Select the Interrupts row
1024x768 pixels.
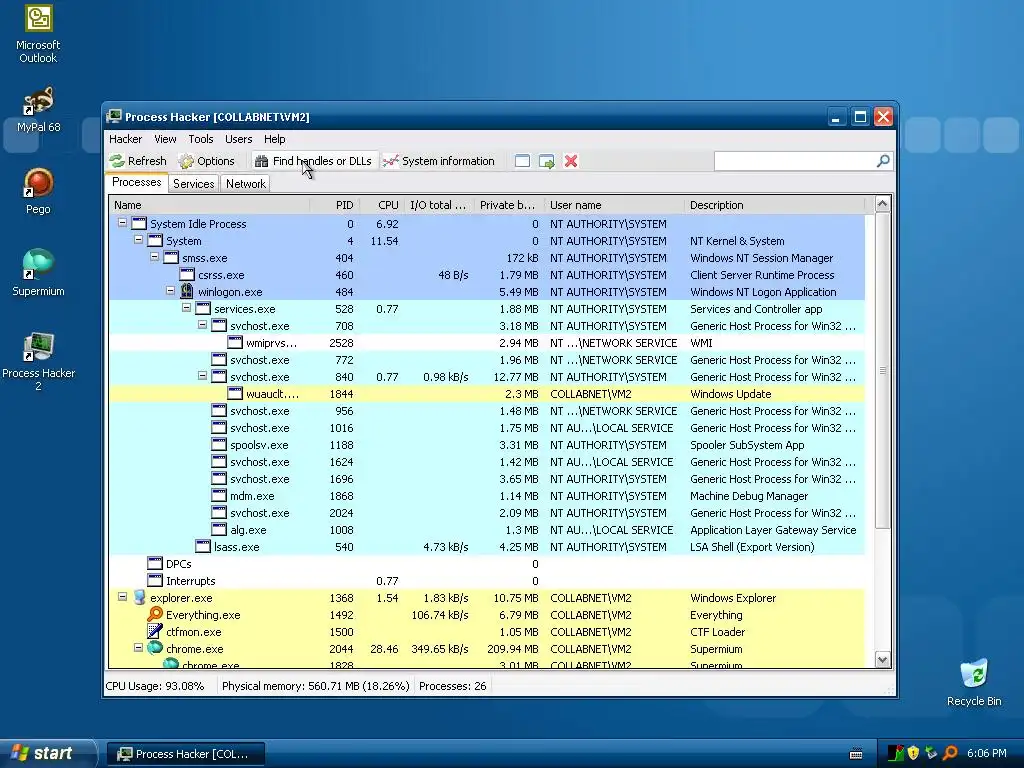487,581
